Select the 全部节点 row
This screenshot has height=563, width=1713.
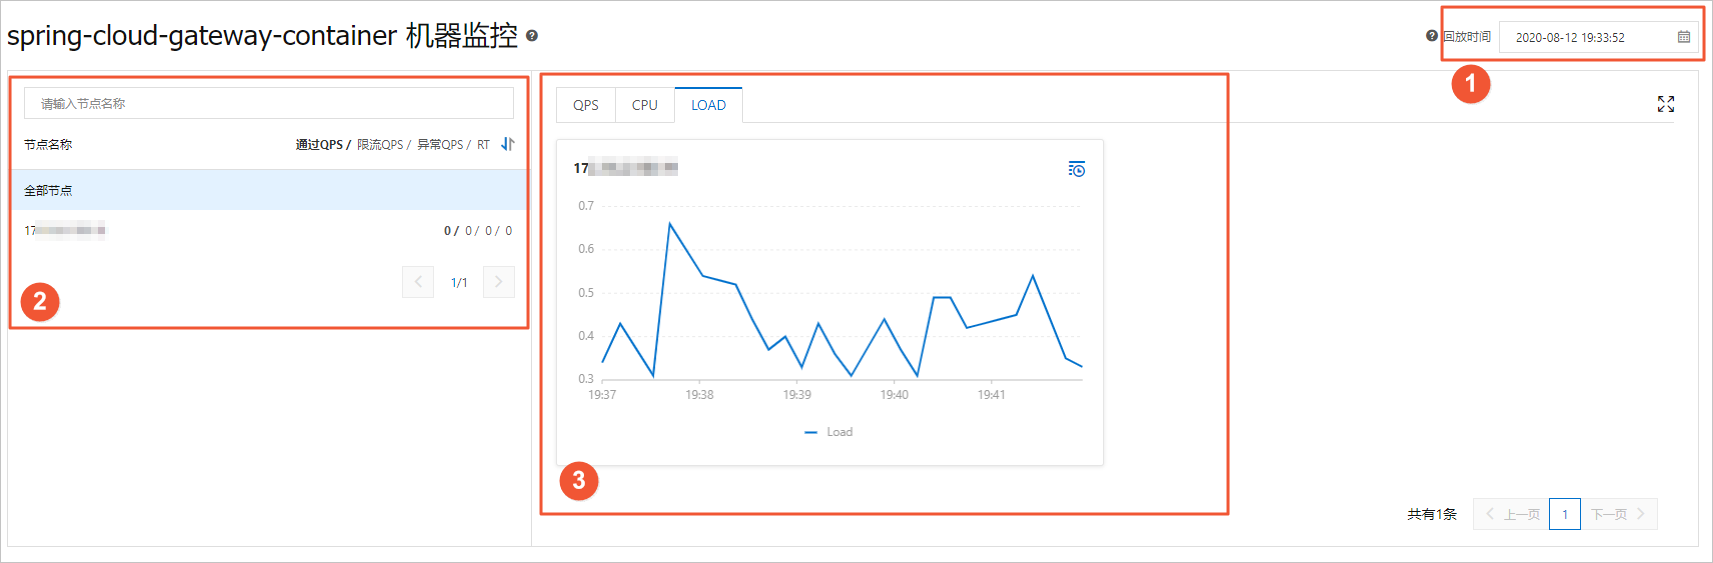tap(269, 190)
